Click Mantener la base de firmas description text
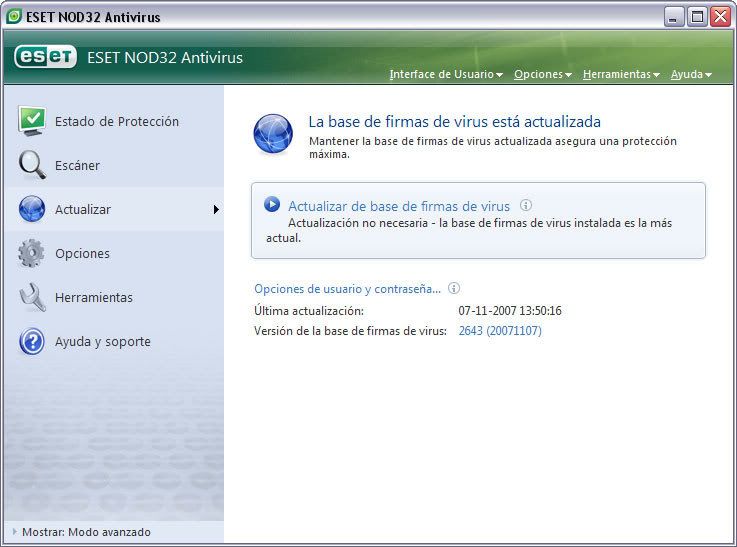 493,148
